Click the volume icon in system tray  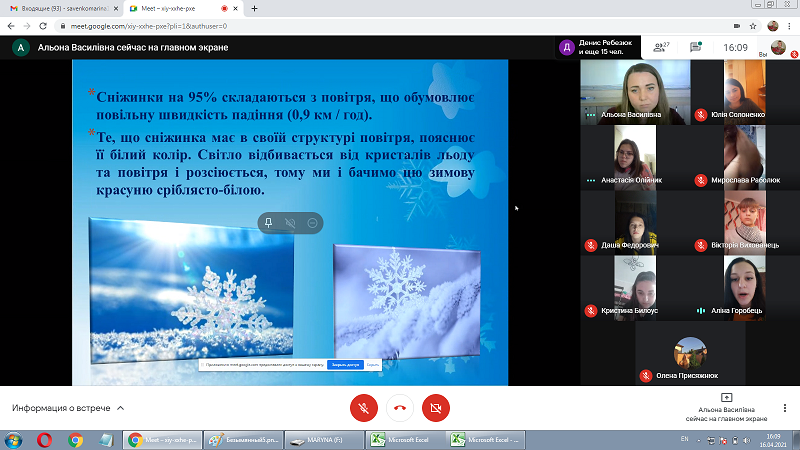point(747,440)
